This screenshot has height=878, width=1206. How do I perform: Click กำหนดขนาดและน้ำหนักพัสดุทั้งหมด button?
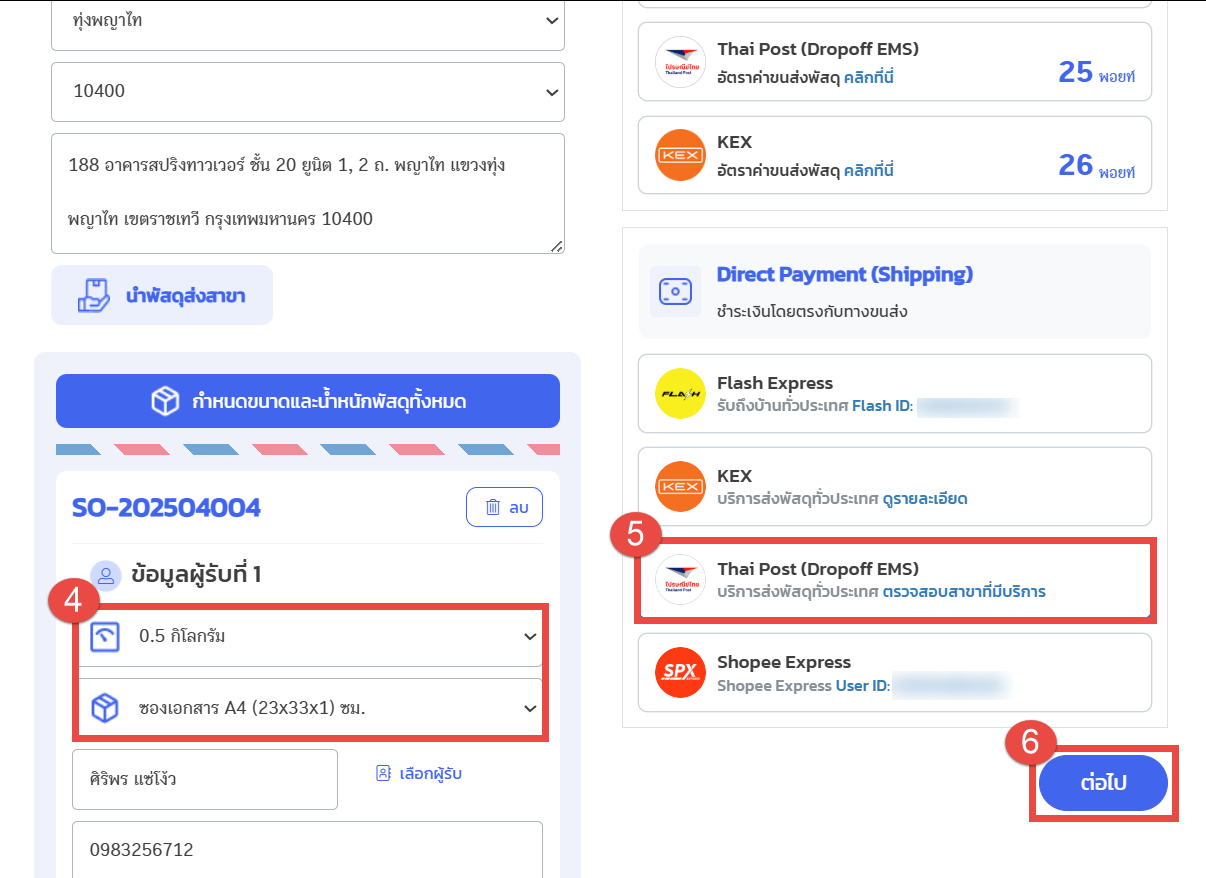[308, 401]
